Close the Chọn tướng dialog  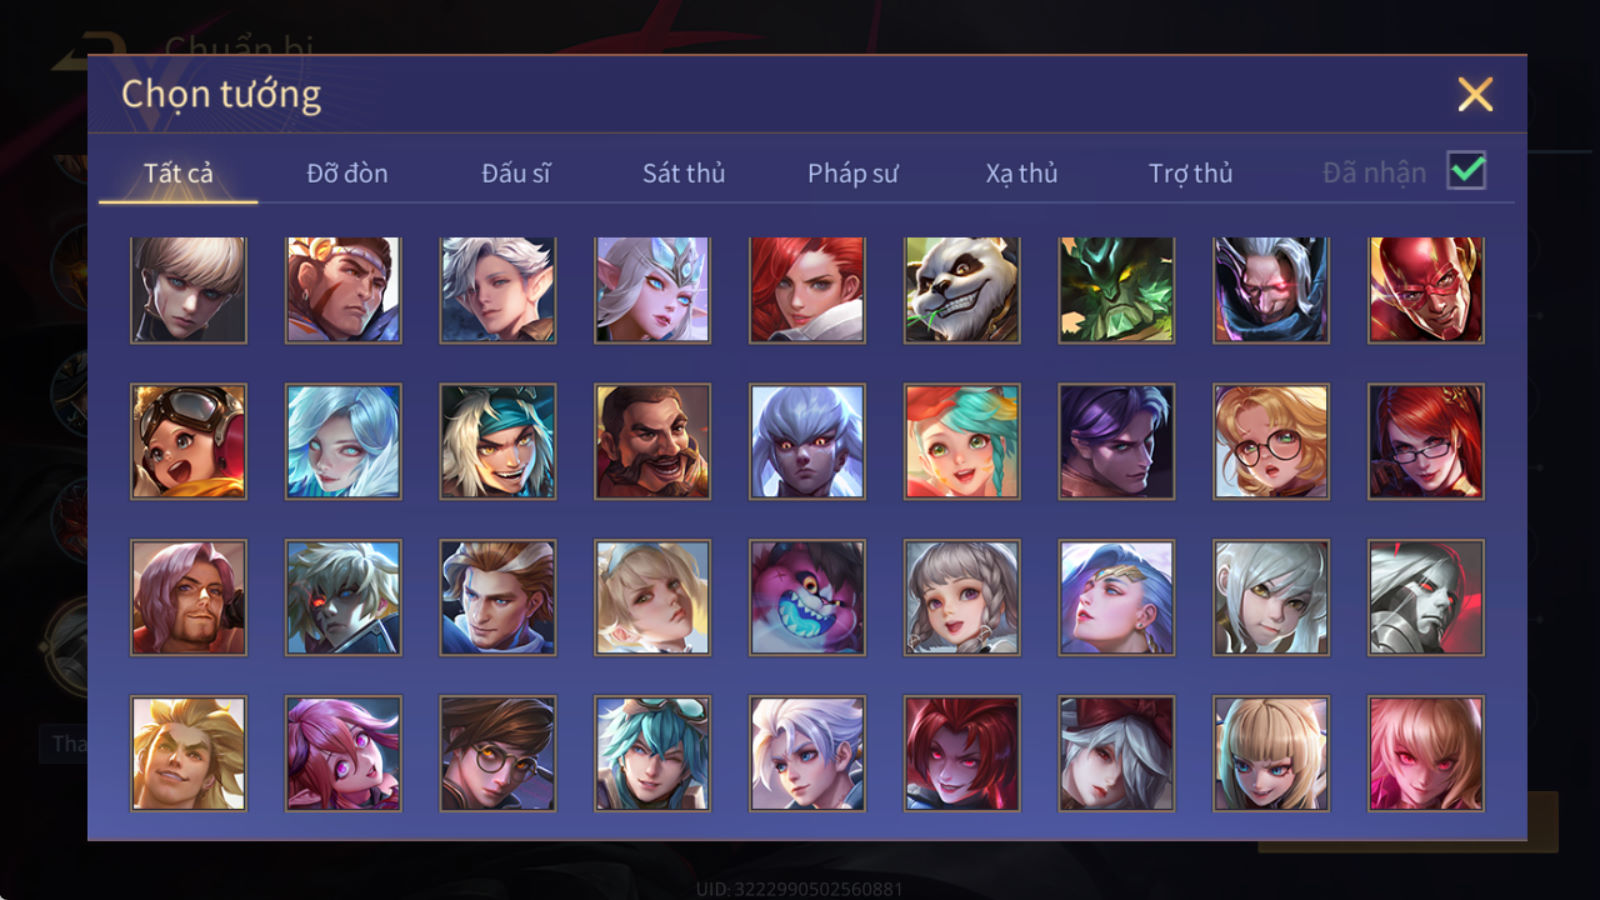tap(1475, 95)
